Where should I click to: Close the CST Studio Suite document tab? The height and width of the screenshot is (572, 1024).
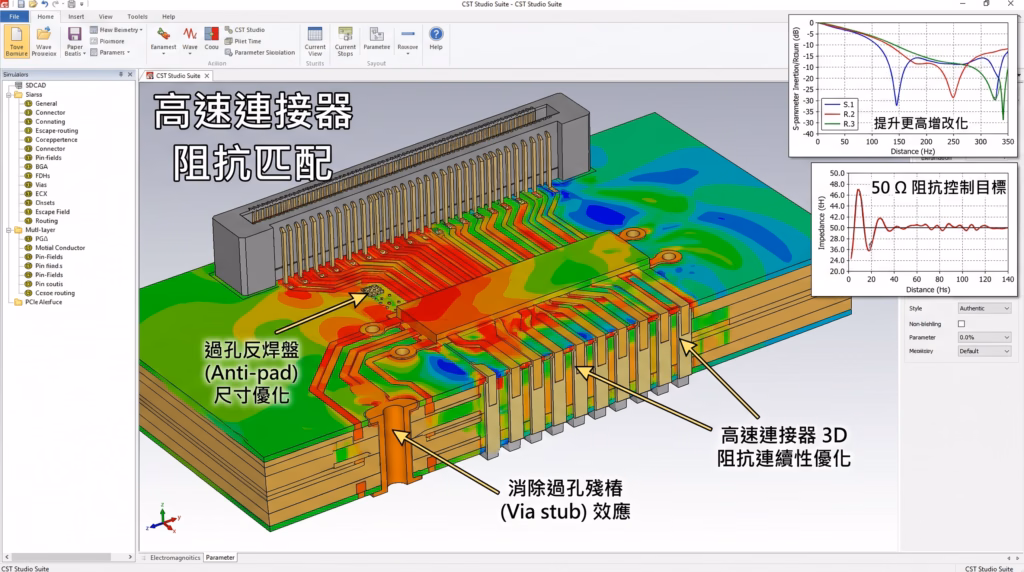click(x=207, y=76)
